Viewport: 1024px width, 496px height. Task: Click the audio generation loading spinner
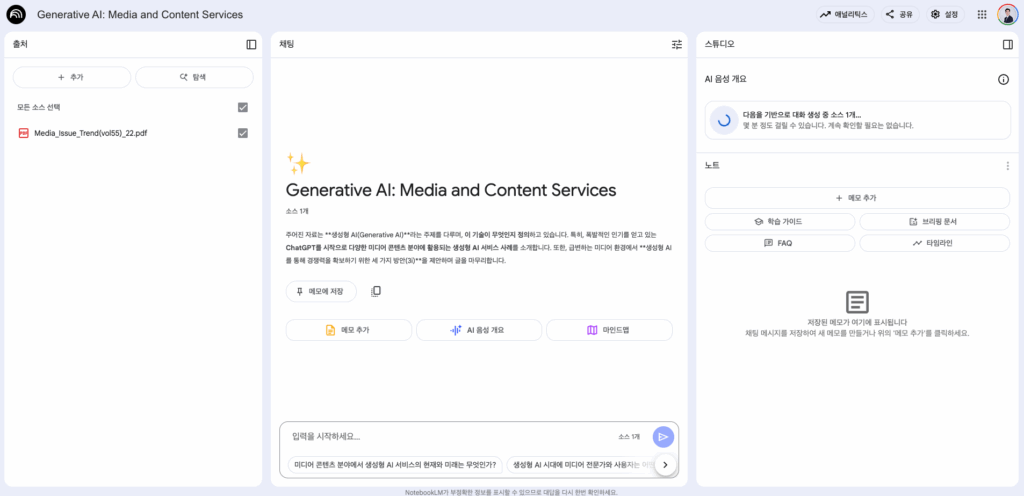point(723,120)
